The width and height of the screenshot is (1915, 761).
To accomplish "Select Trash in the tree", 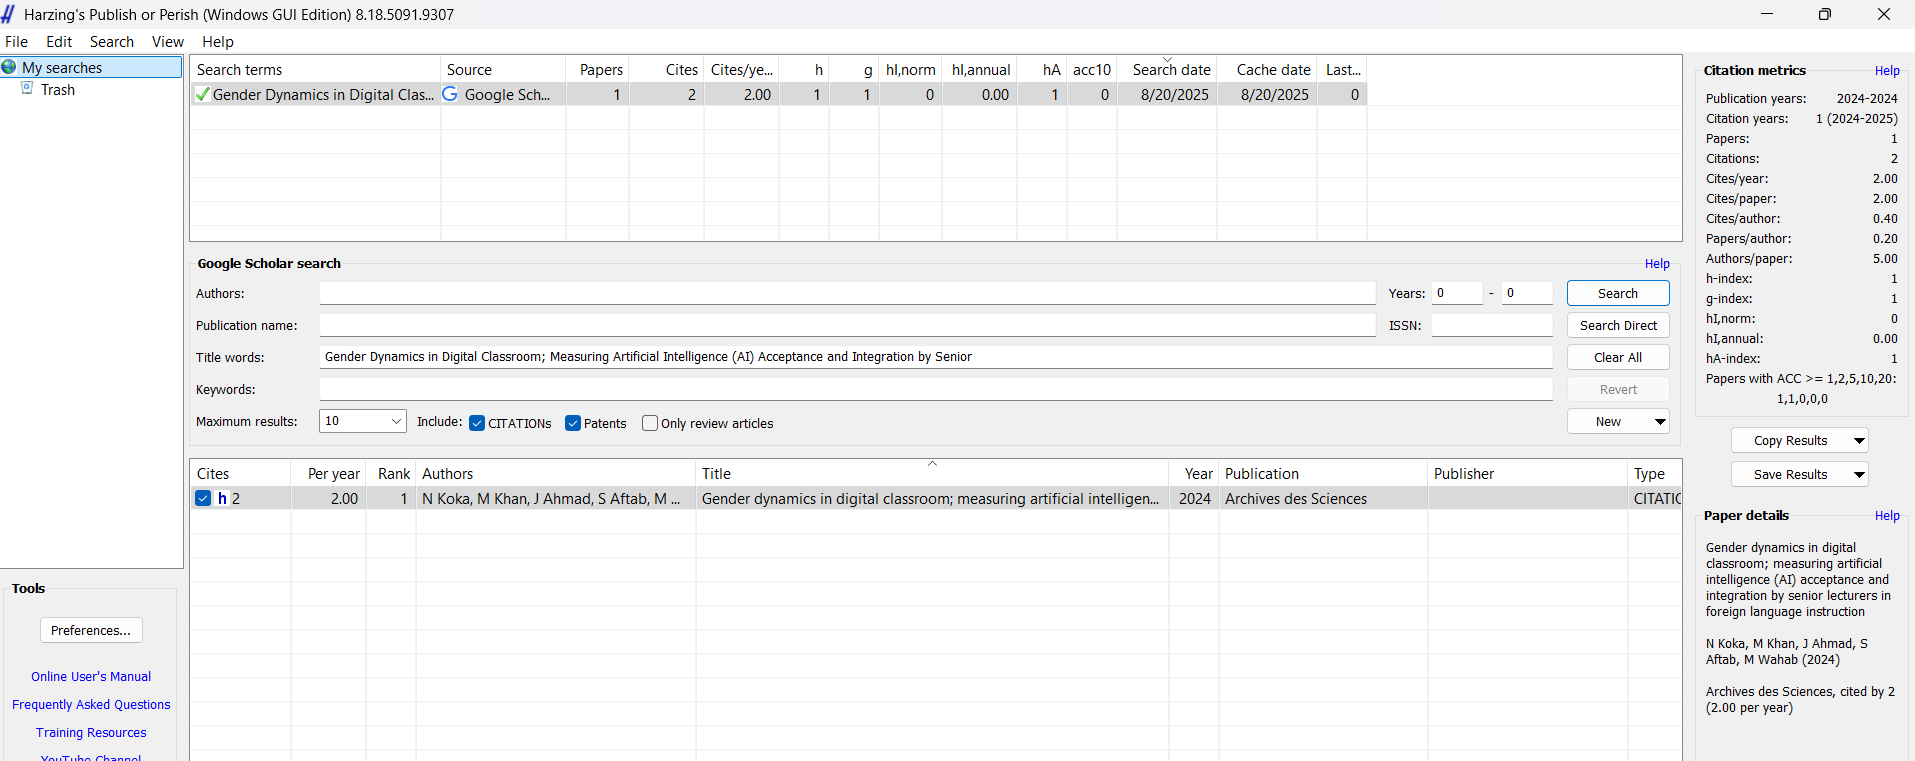I will click(58, 89).
